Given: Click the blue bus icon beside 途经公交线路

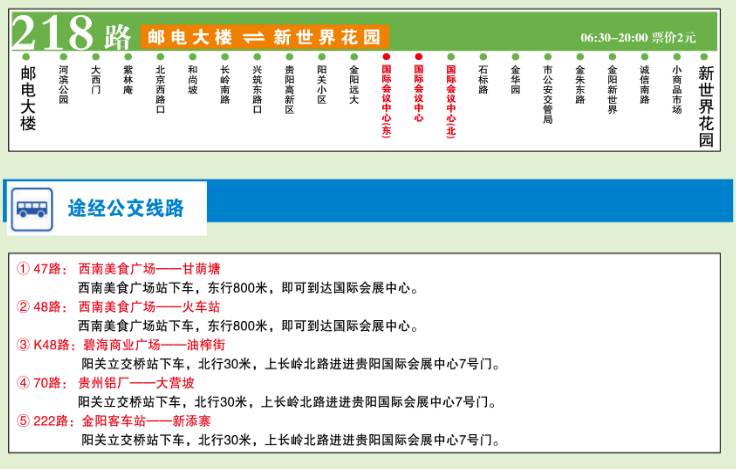Looking at the screenshot, I should [x=32, y=209].
